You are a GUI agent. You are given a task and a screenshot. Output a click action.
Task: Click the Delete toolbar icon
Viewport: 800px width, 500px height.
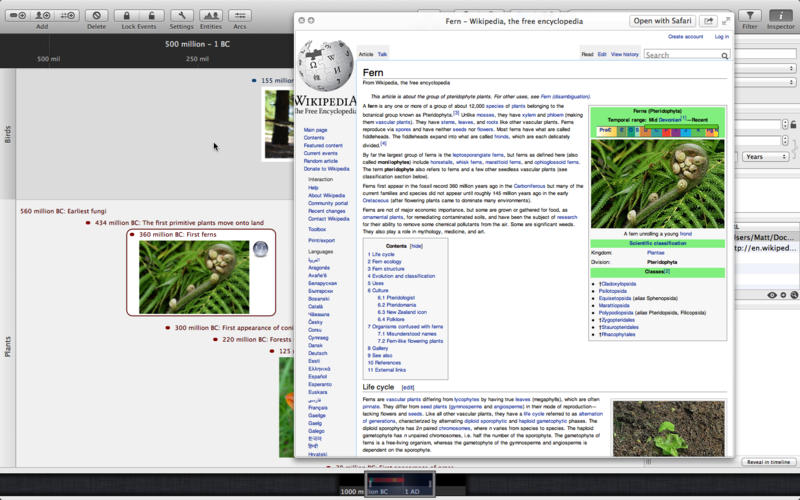97,16
